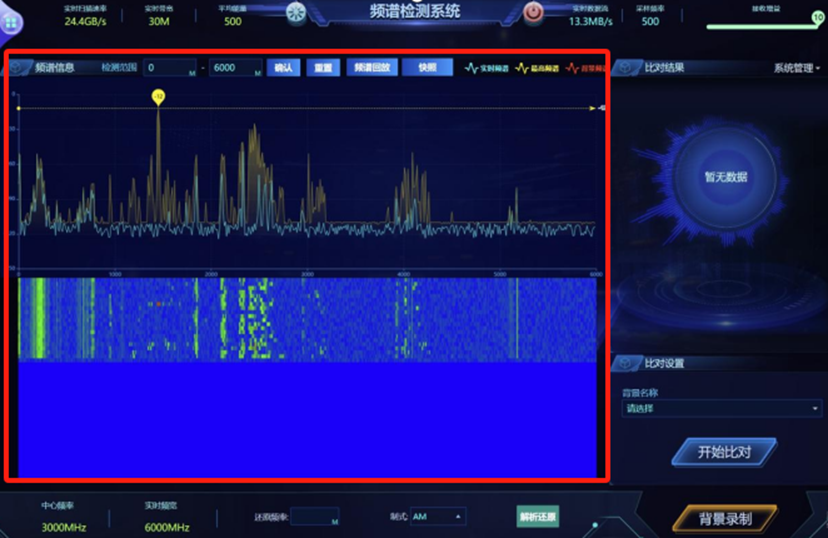Click the 确认 button
The image size is (828, 538).
click(x=284, y=68)
